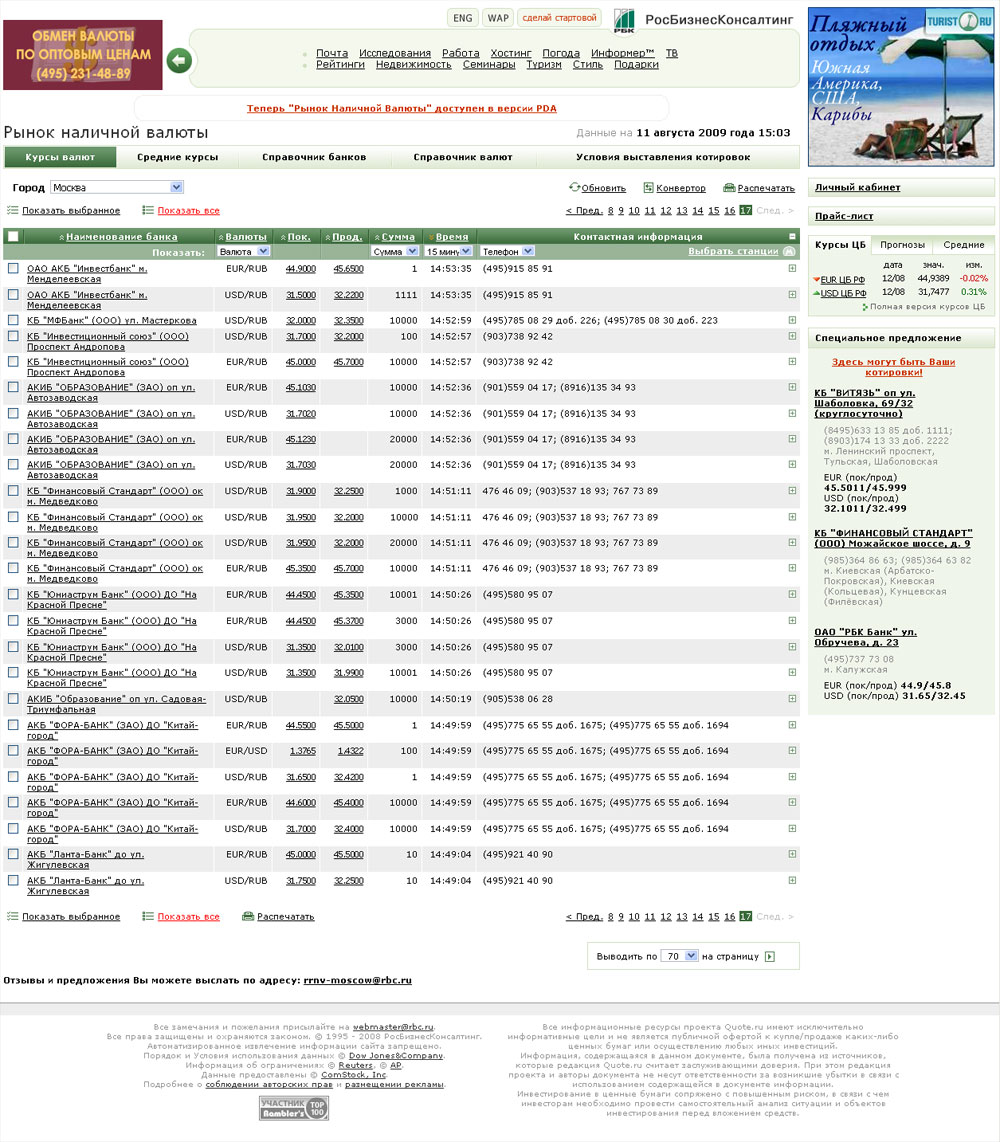Check the Ланта-Банк USD/RUB row checkbox
The height and width of the screenshot is (1142, 1000).
tap(13, 881)
